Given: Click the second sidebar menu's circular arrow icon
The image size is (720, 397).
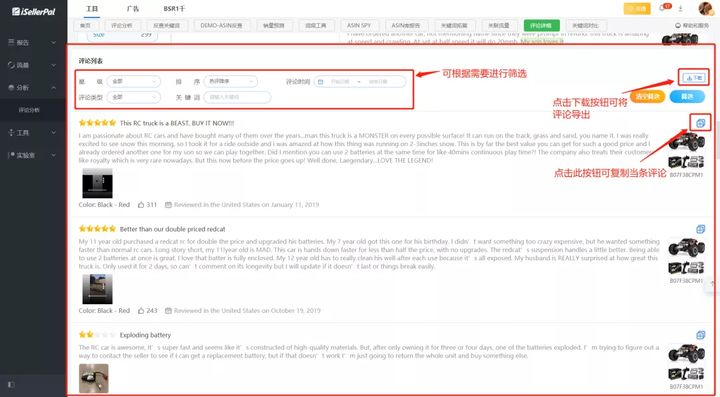Looking at the screenshot, I should click(11, 65).
